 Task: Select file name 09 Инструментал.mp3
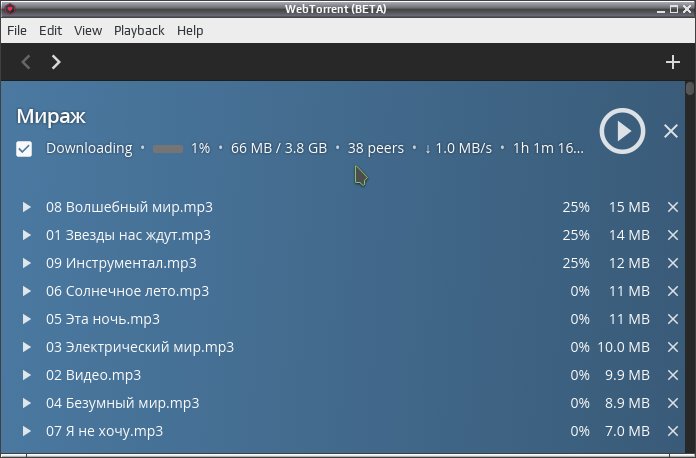click(121, 263)
